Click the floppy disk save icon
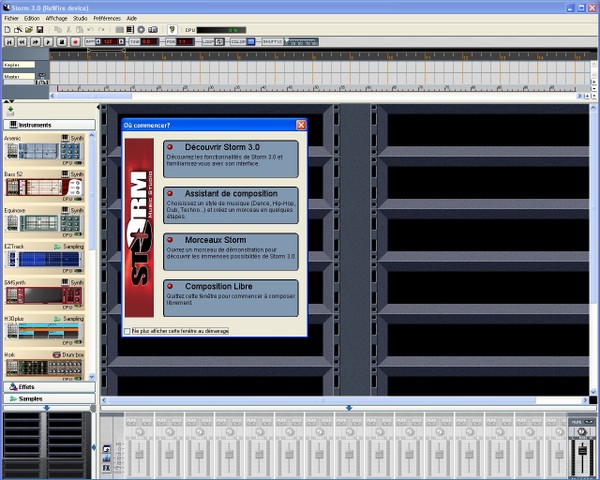The width and height of the screenshot is (600, 480). (x=39, y=30)
